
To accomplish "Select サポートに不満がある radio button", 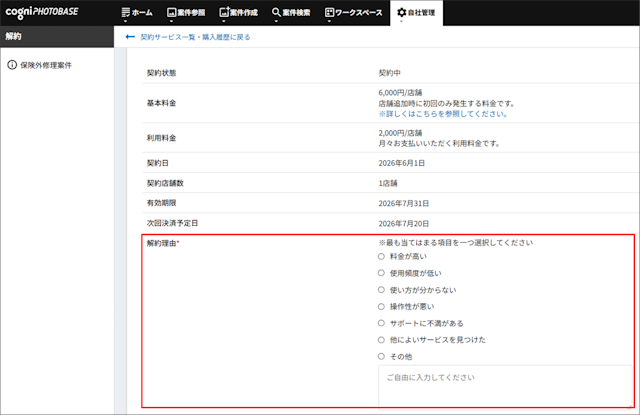I will (x=381, y=323).
